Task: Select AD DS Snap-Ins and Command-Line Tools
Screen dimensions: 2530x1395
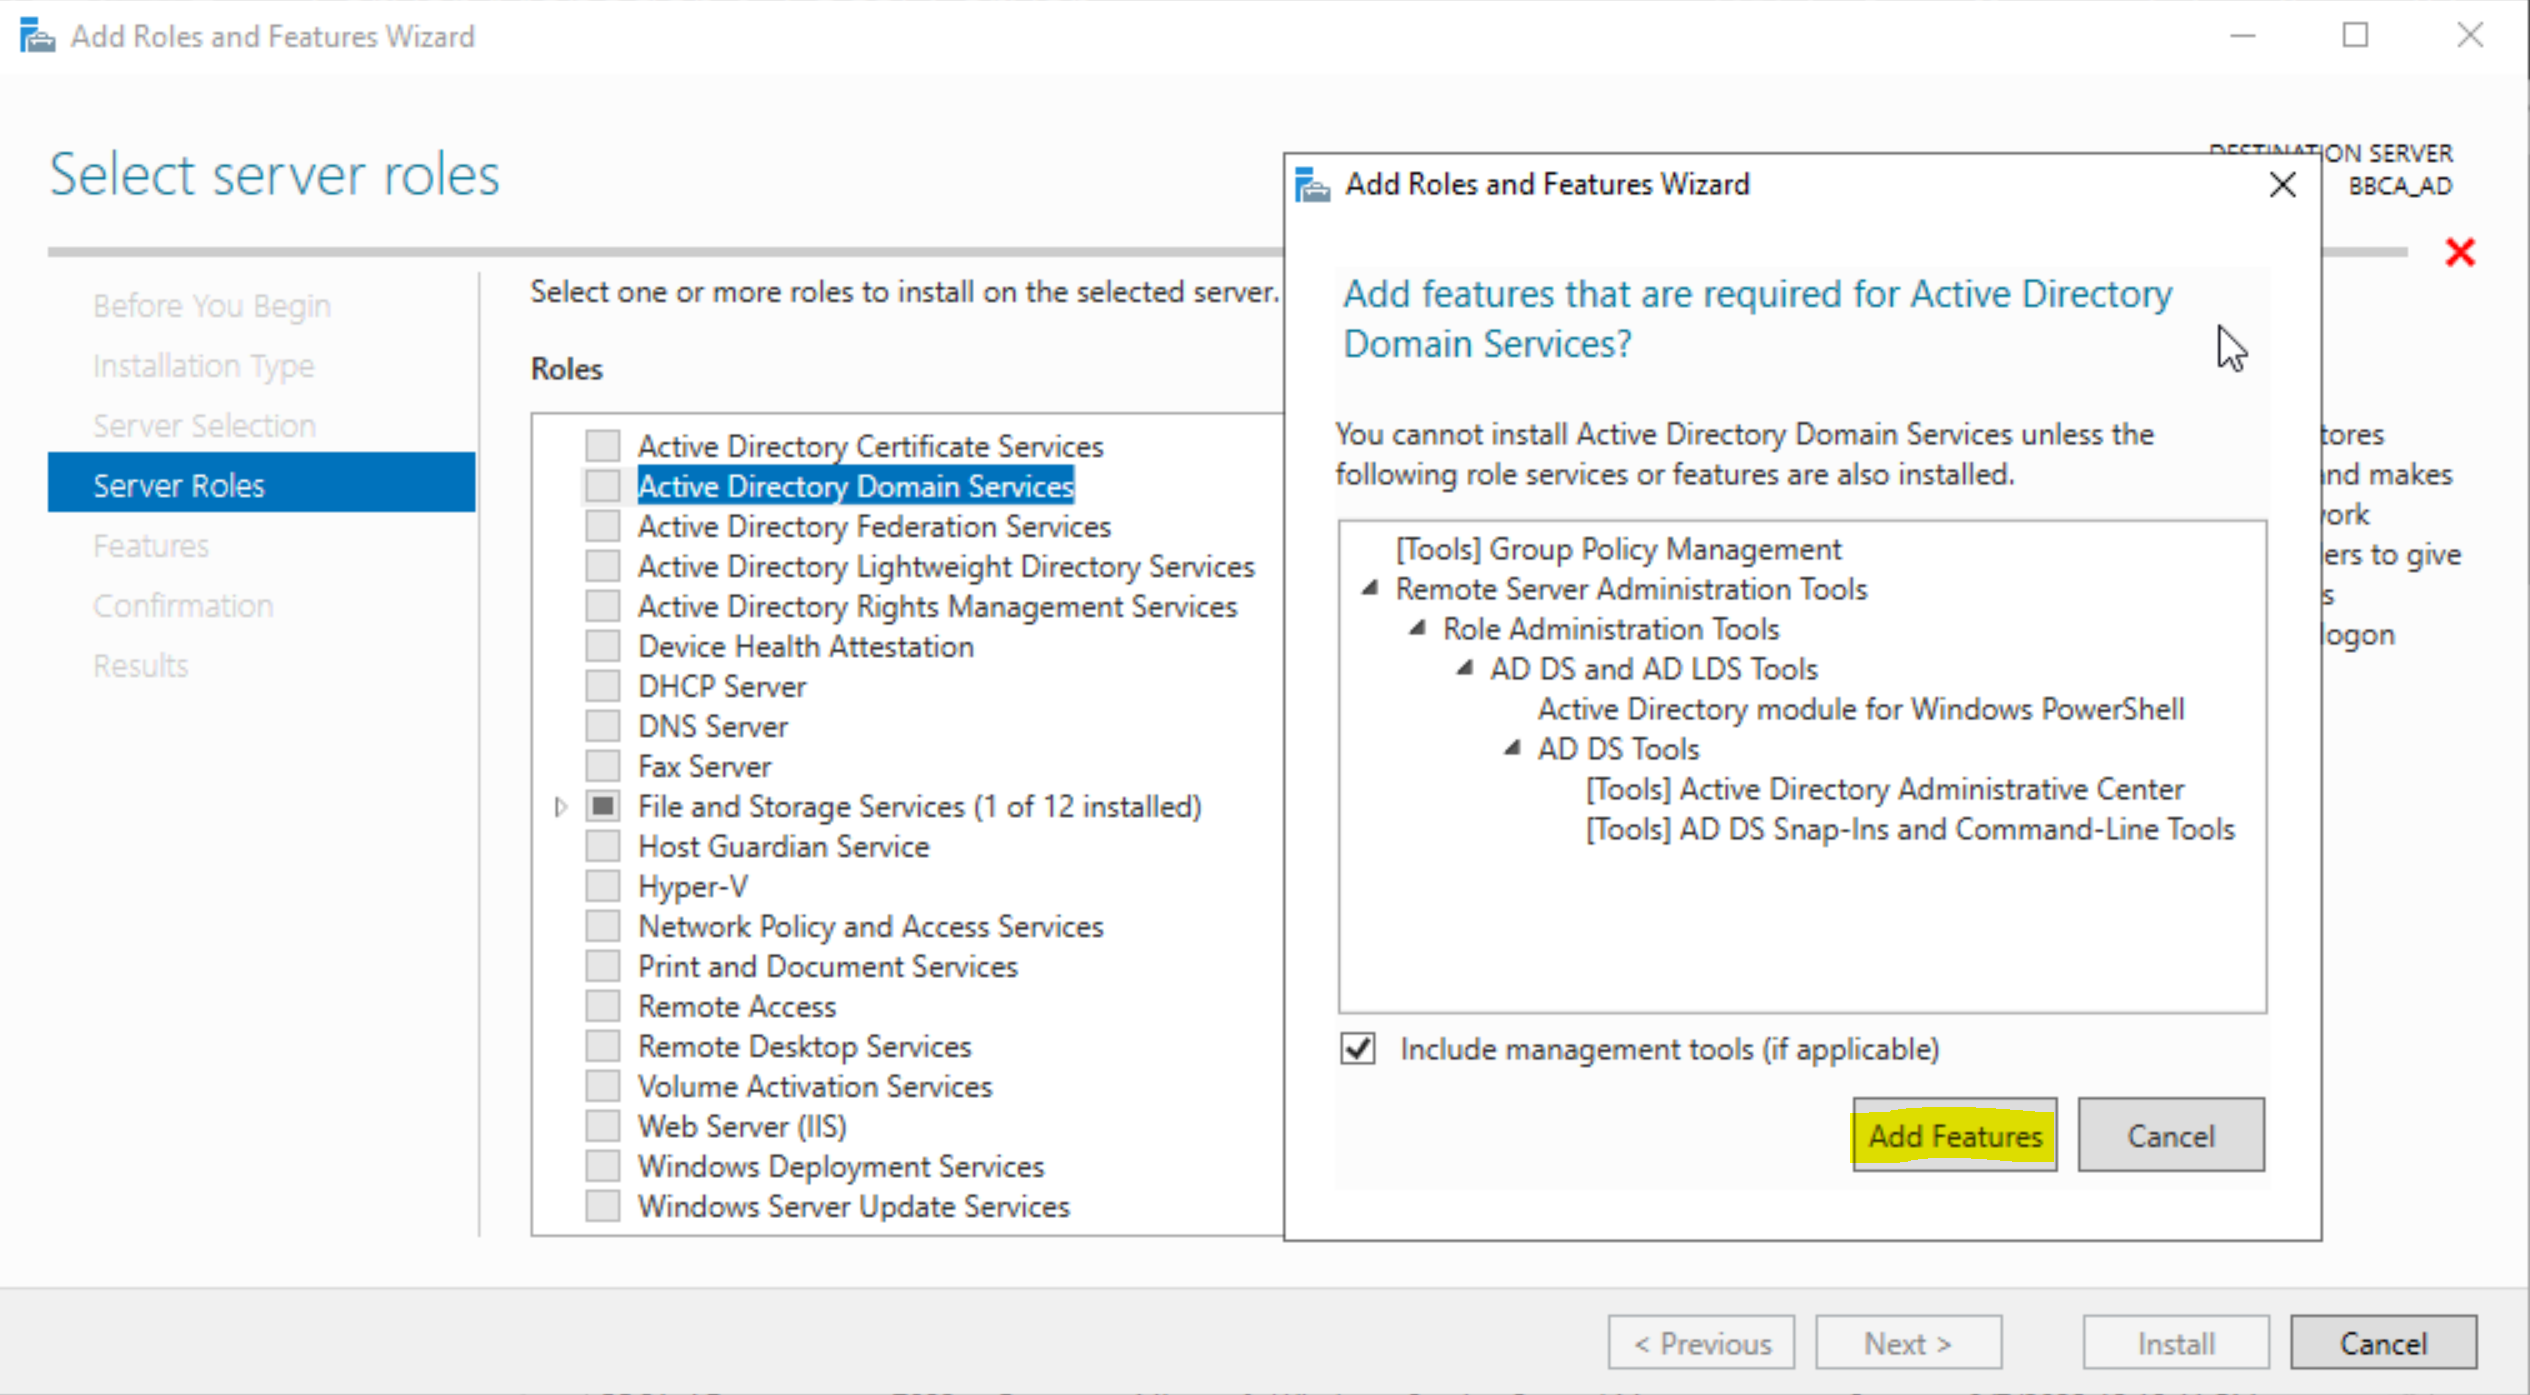Action: 1909,829
